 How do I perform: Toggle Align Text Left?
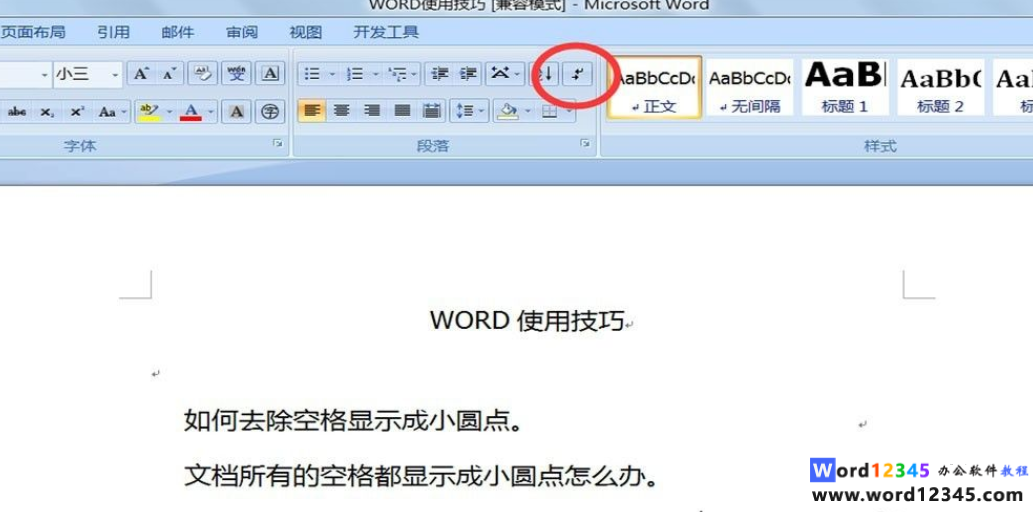click(x=312, y=111)
